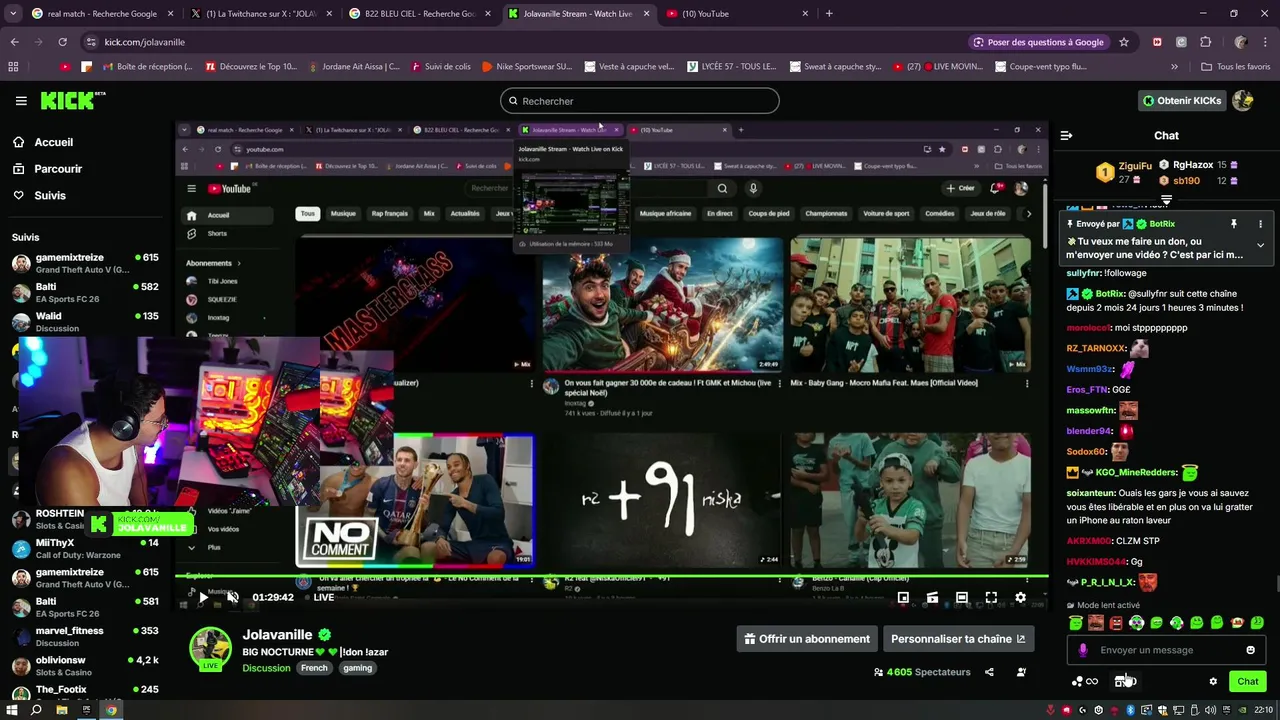Play the Kick stream
Viewport: 1280px width, 720px height.
coord(203,597)
